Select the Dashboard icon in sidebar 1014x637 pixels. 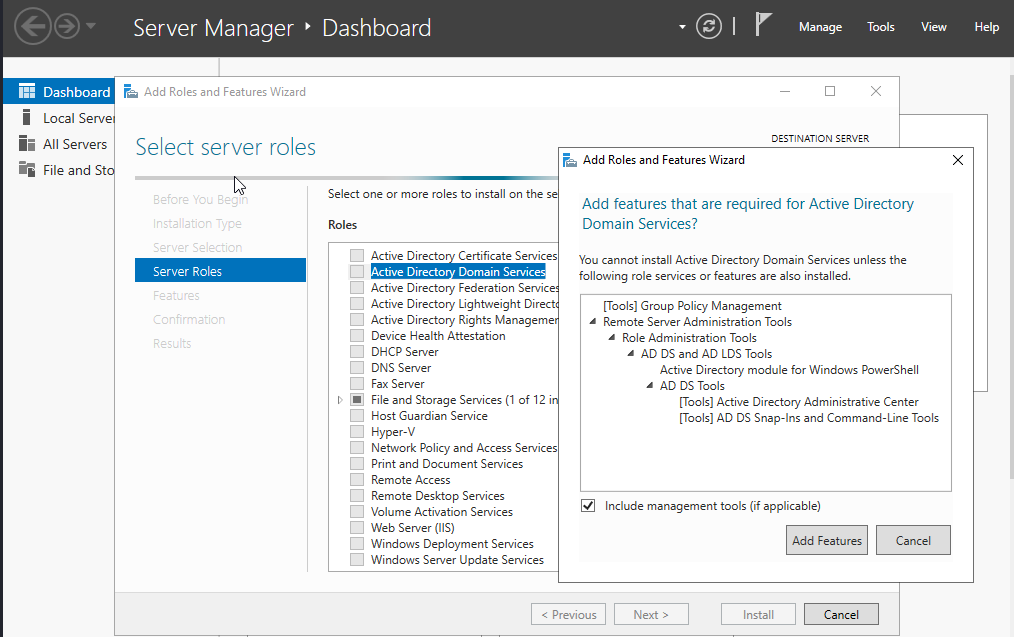[27, 92]
